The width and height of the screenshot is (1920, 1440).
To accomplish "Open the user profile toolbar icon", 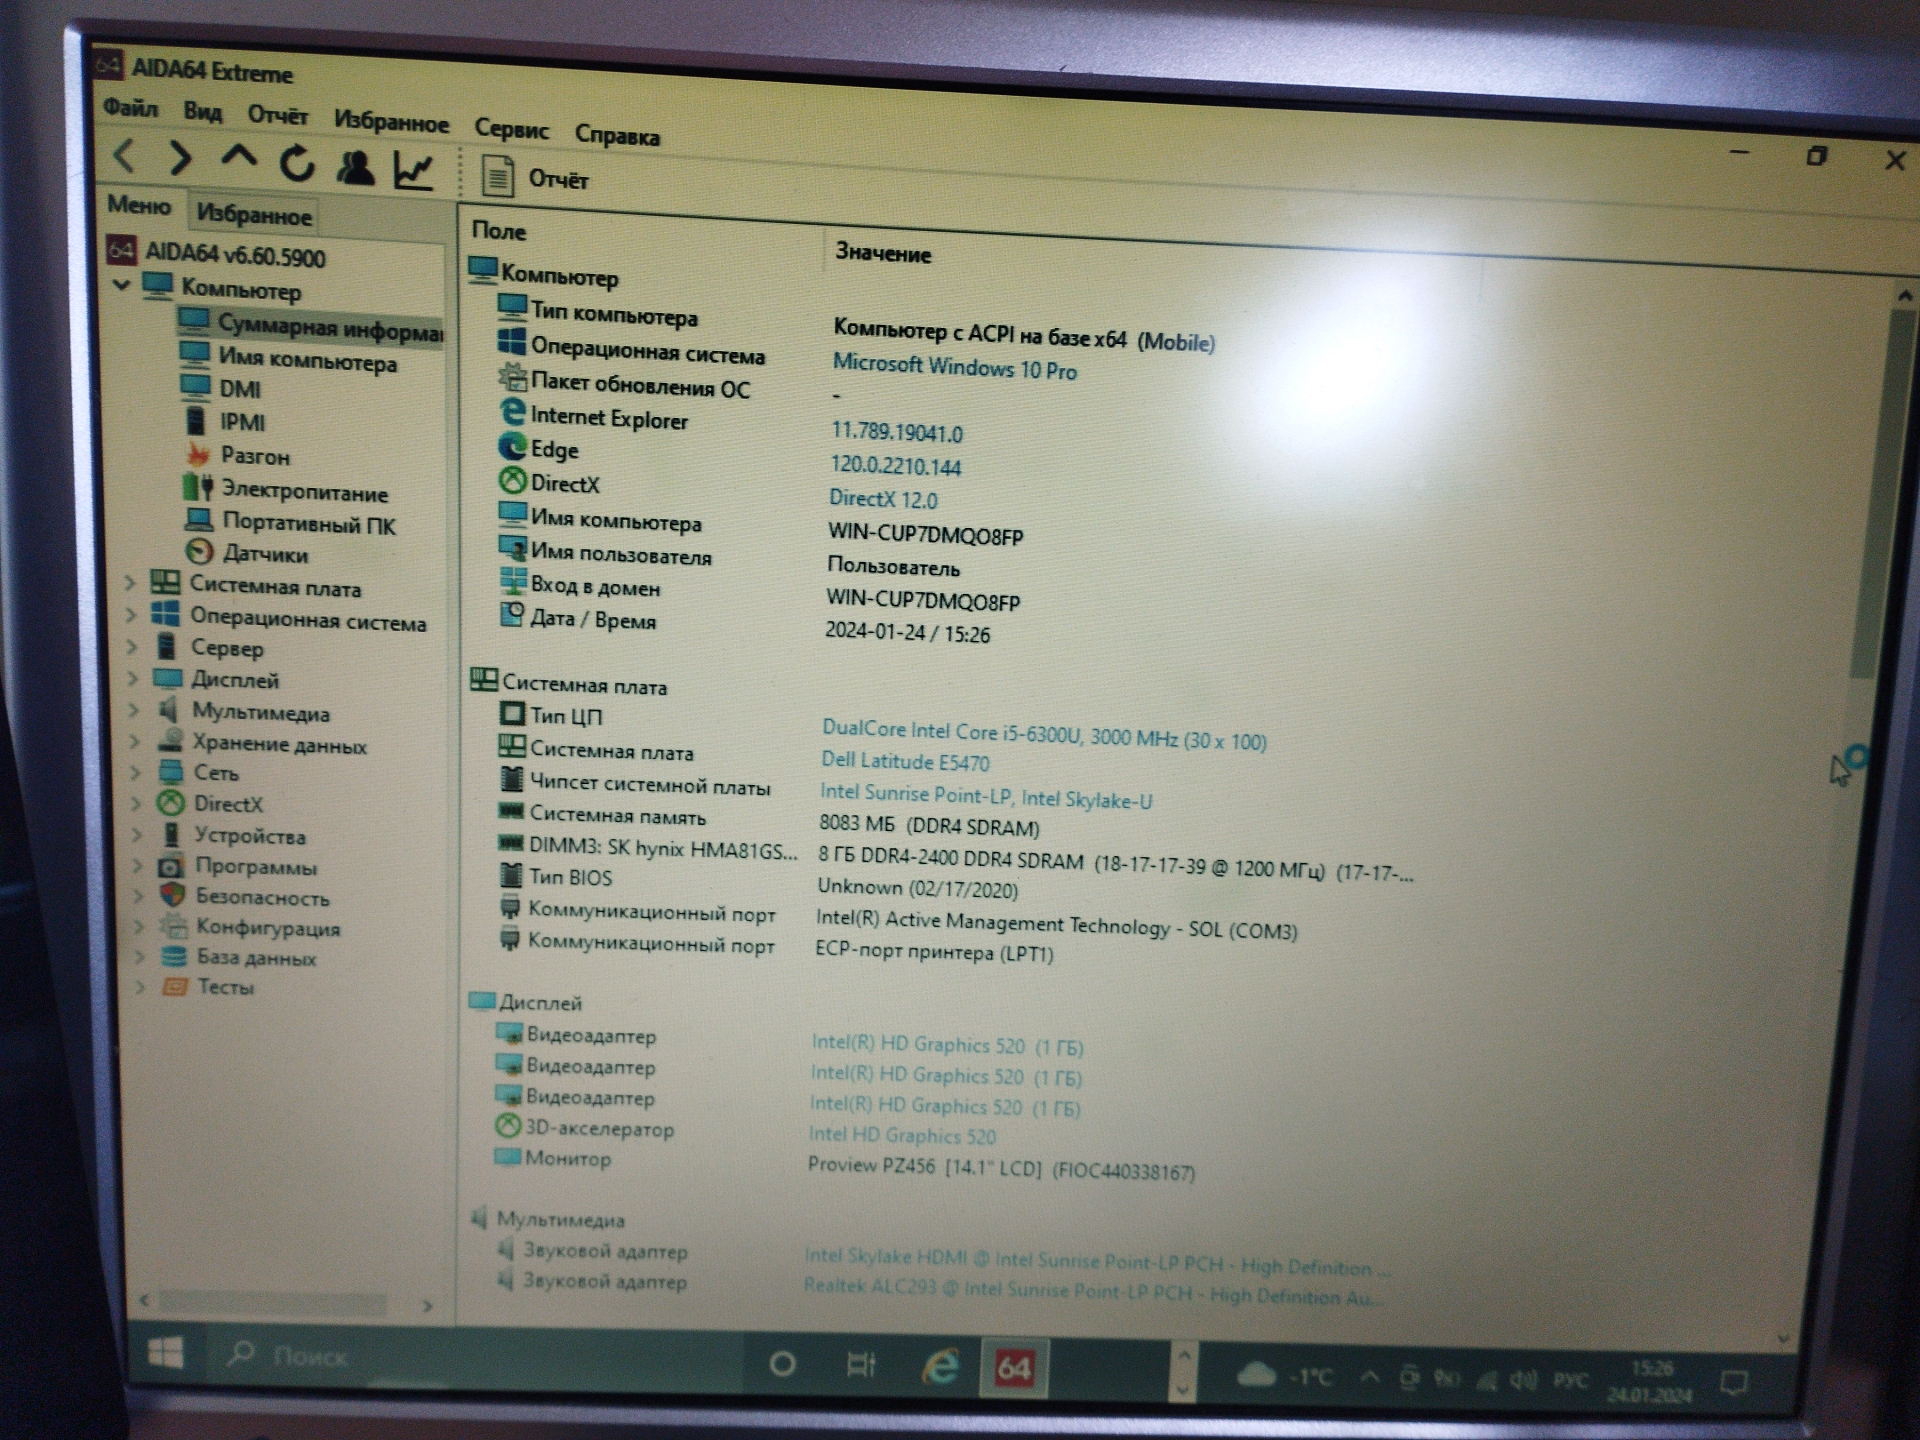I will click(x=356, y=167).
